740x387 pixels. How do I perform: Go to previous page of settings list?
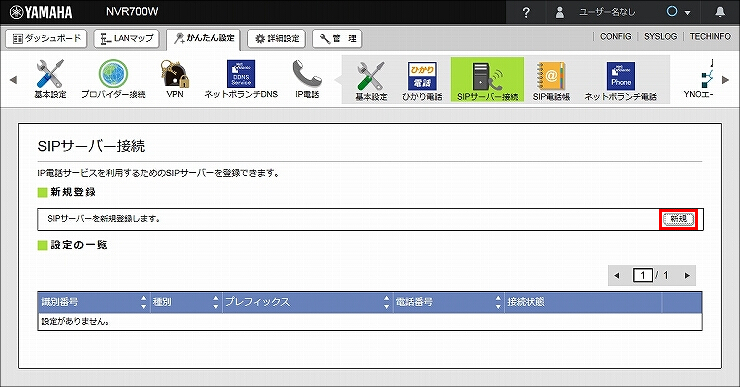coord(616,276)
